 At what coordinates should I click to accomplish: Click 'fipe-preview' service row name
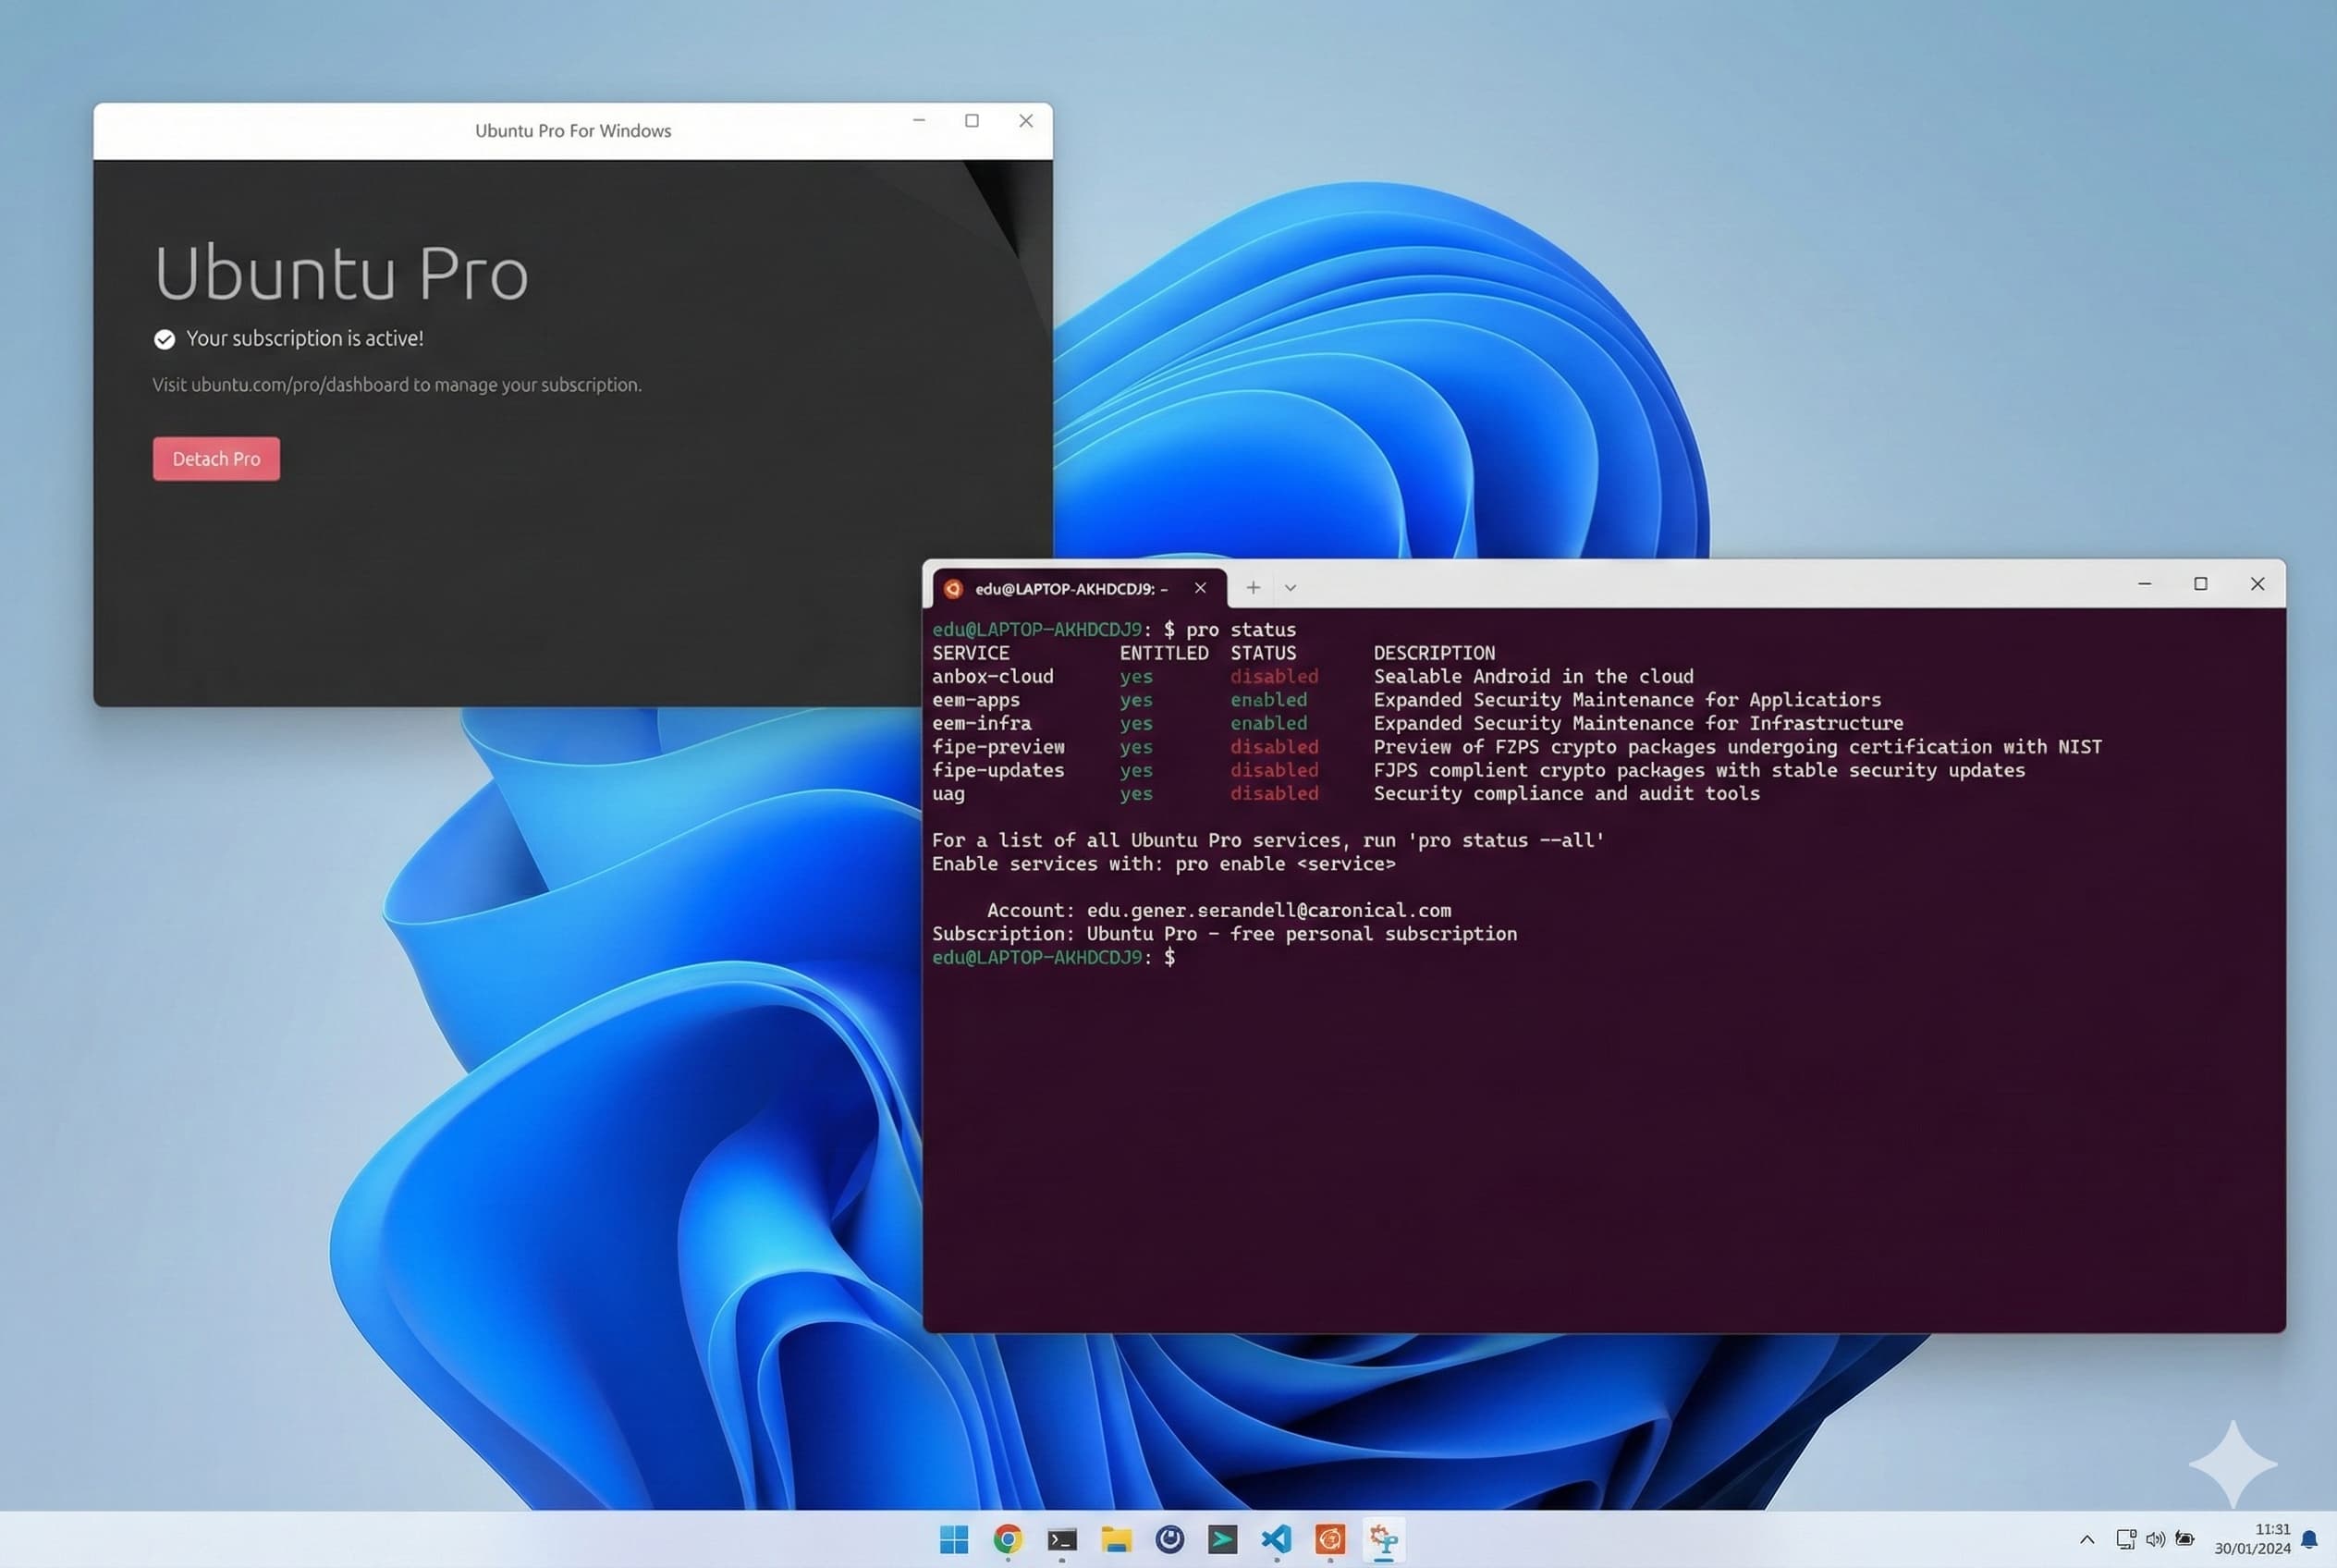click(x=998, y=747)
